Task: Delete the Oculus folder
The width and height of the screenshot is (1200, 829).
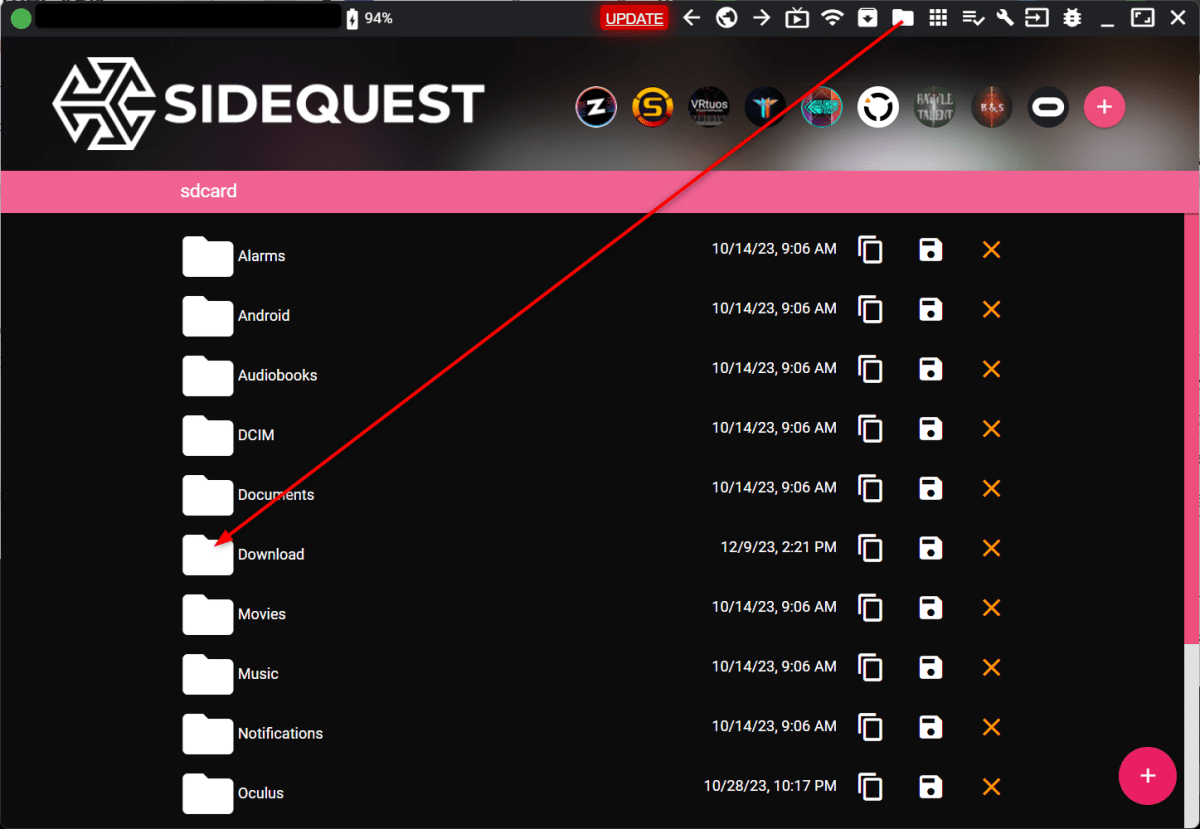Action: [991, 787]
